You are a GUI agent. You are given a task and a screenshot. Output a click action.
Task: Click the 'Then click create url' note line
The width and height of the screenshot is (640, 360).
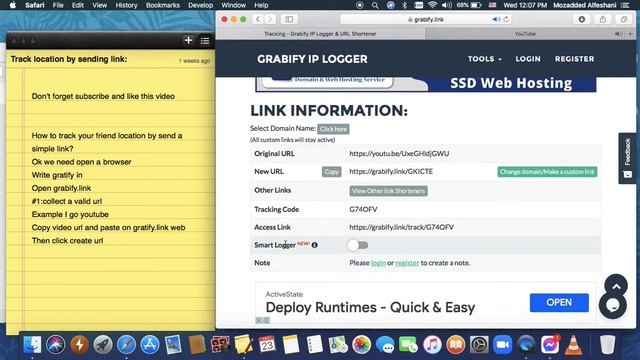click(67, 241)
